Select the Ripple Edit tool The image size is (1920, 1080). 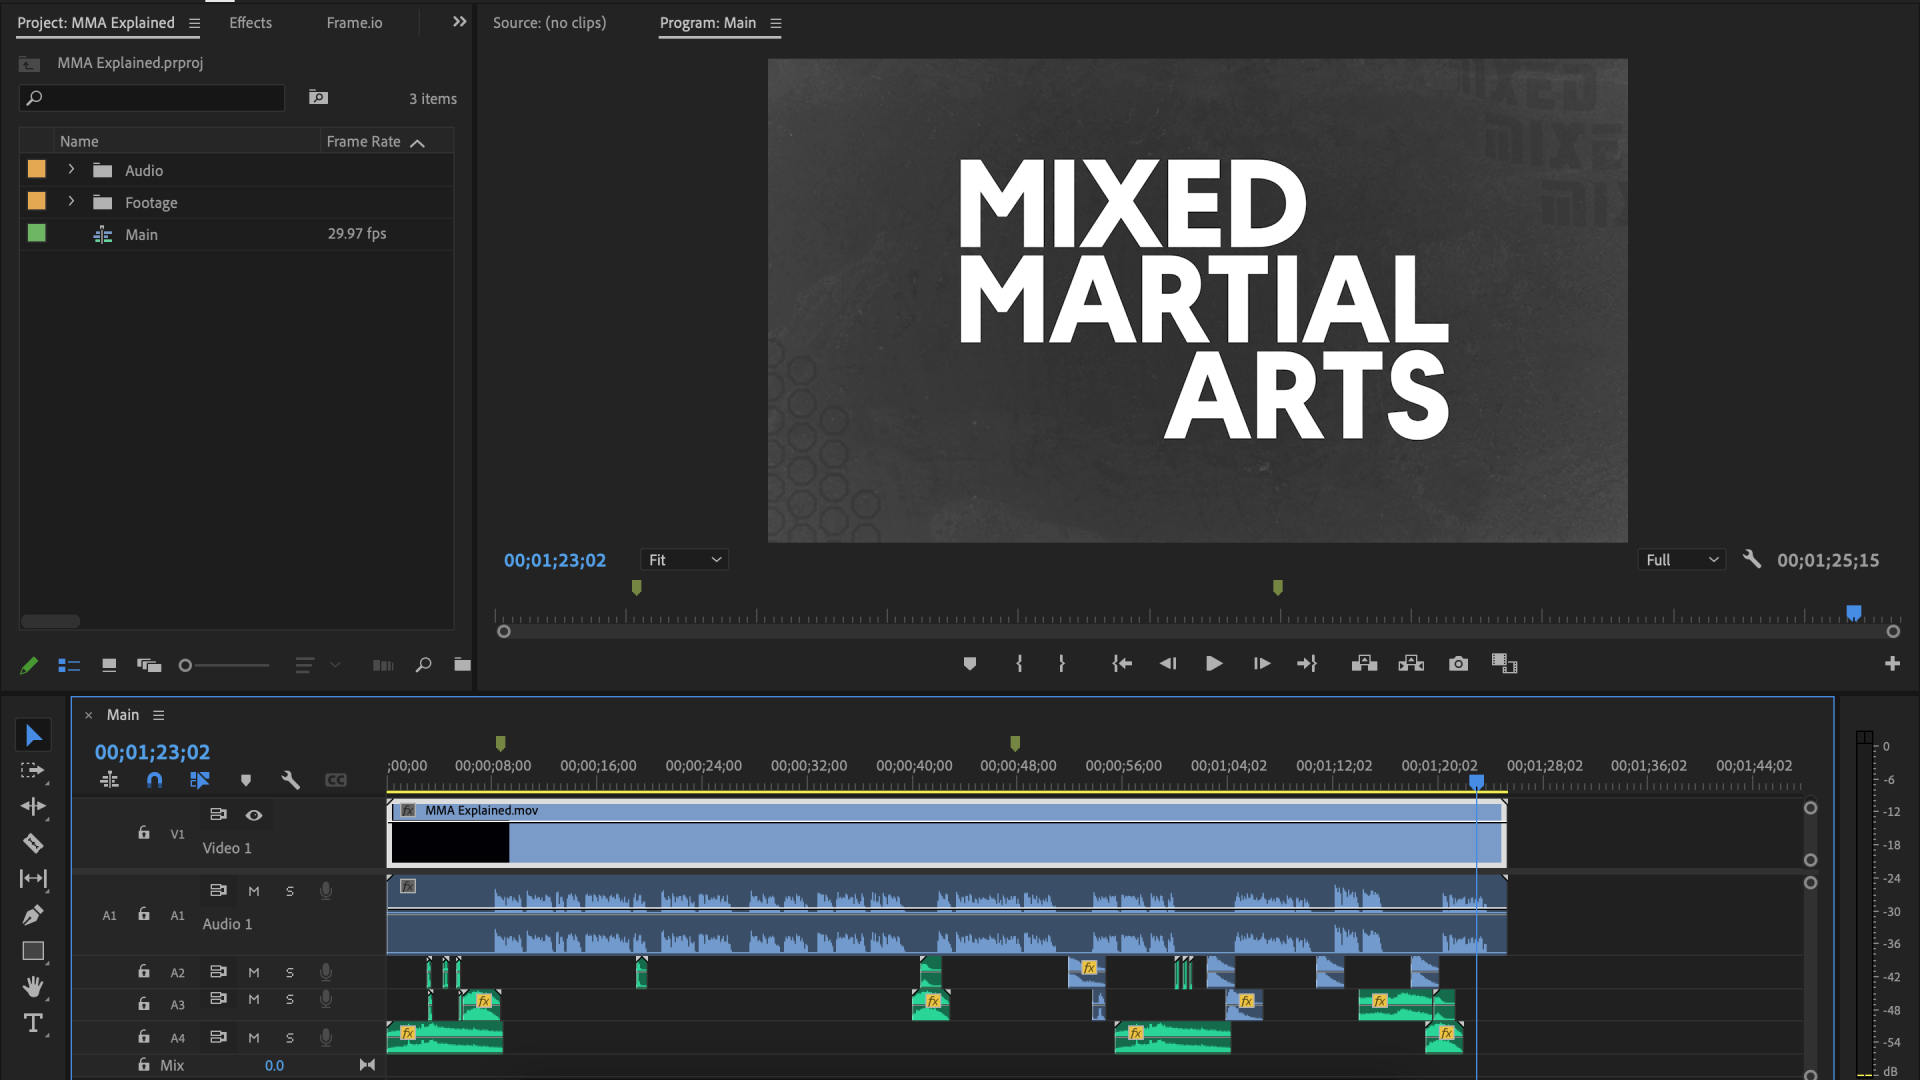(33, 806)
